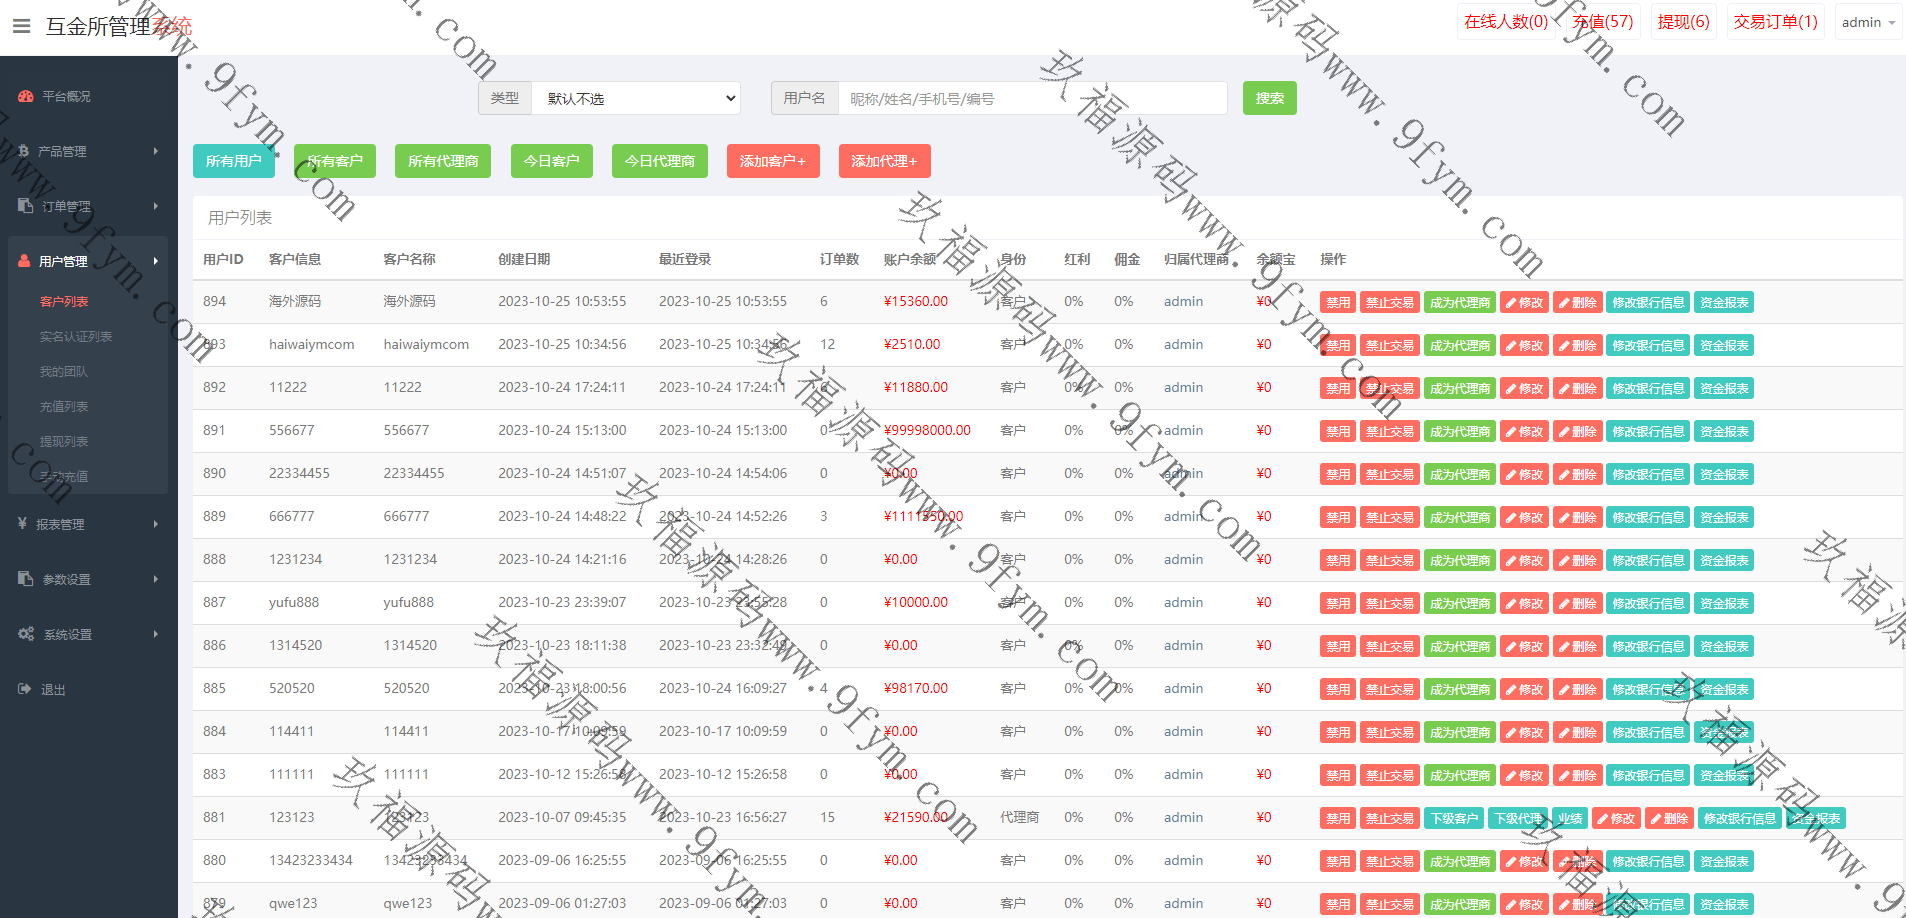
Task: Click the report management yen icon
Action: [22, 524]
